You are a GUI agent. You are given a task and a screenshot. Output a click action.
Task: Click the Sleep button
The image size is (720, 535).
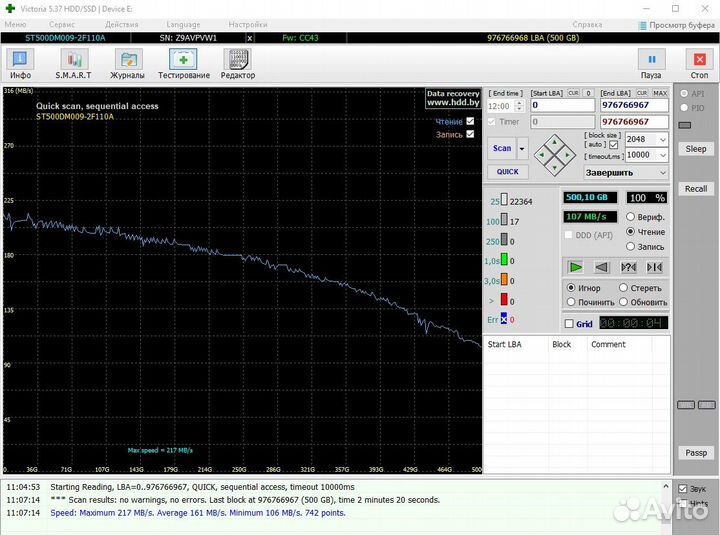click(696, 149)
